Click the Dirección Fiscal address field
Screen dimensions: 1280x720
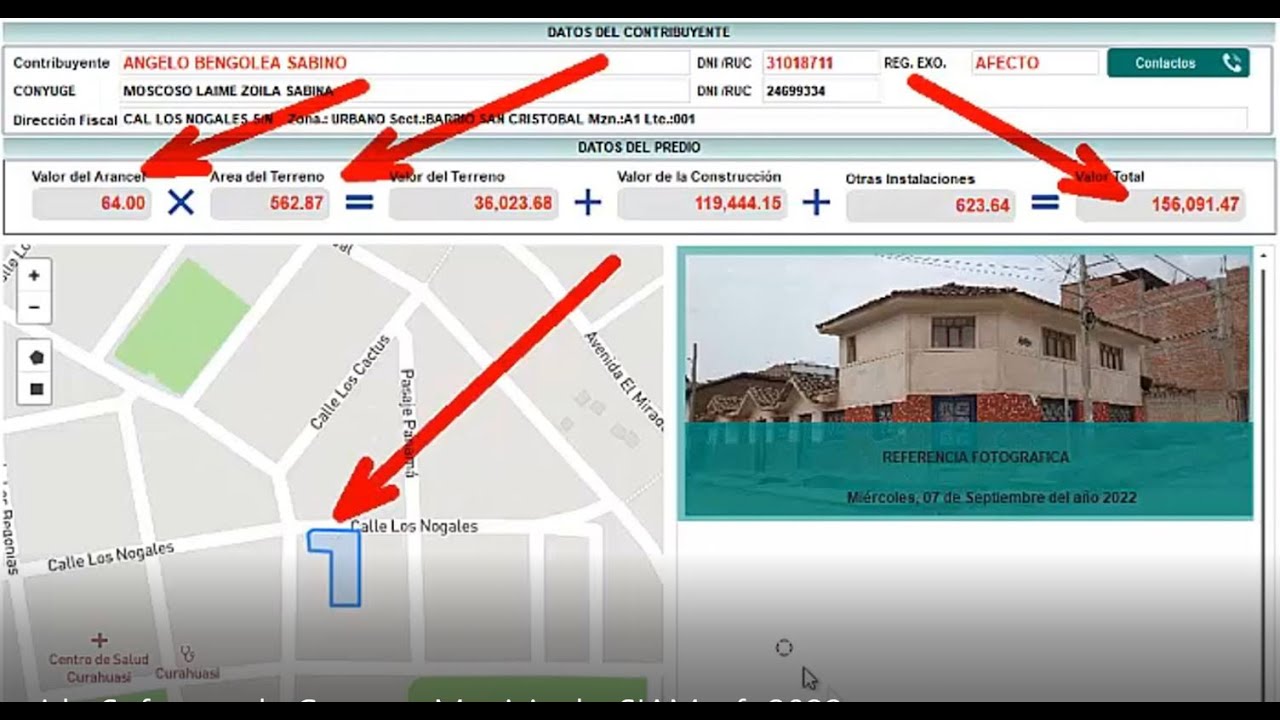point(684,119)
